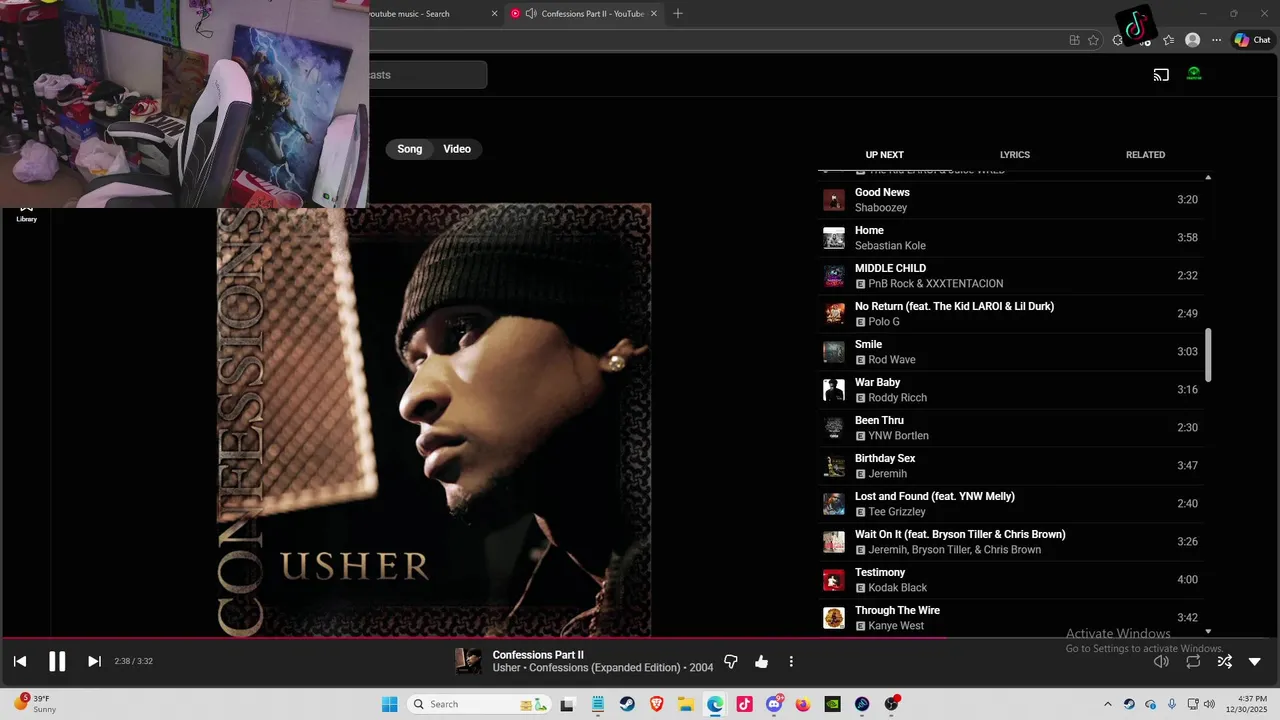Play Wait On It from queue

pyautogui.click(x=1012, y=542)
